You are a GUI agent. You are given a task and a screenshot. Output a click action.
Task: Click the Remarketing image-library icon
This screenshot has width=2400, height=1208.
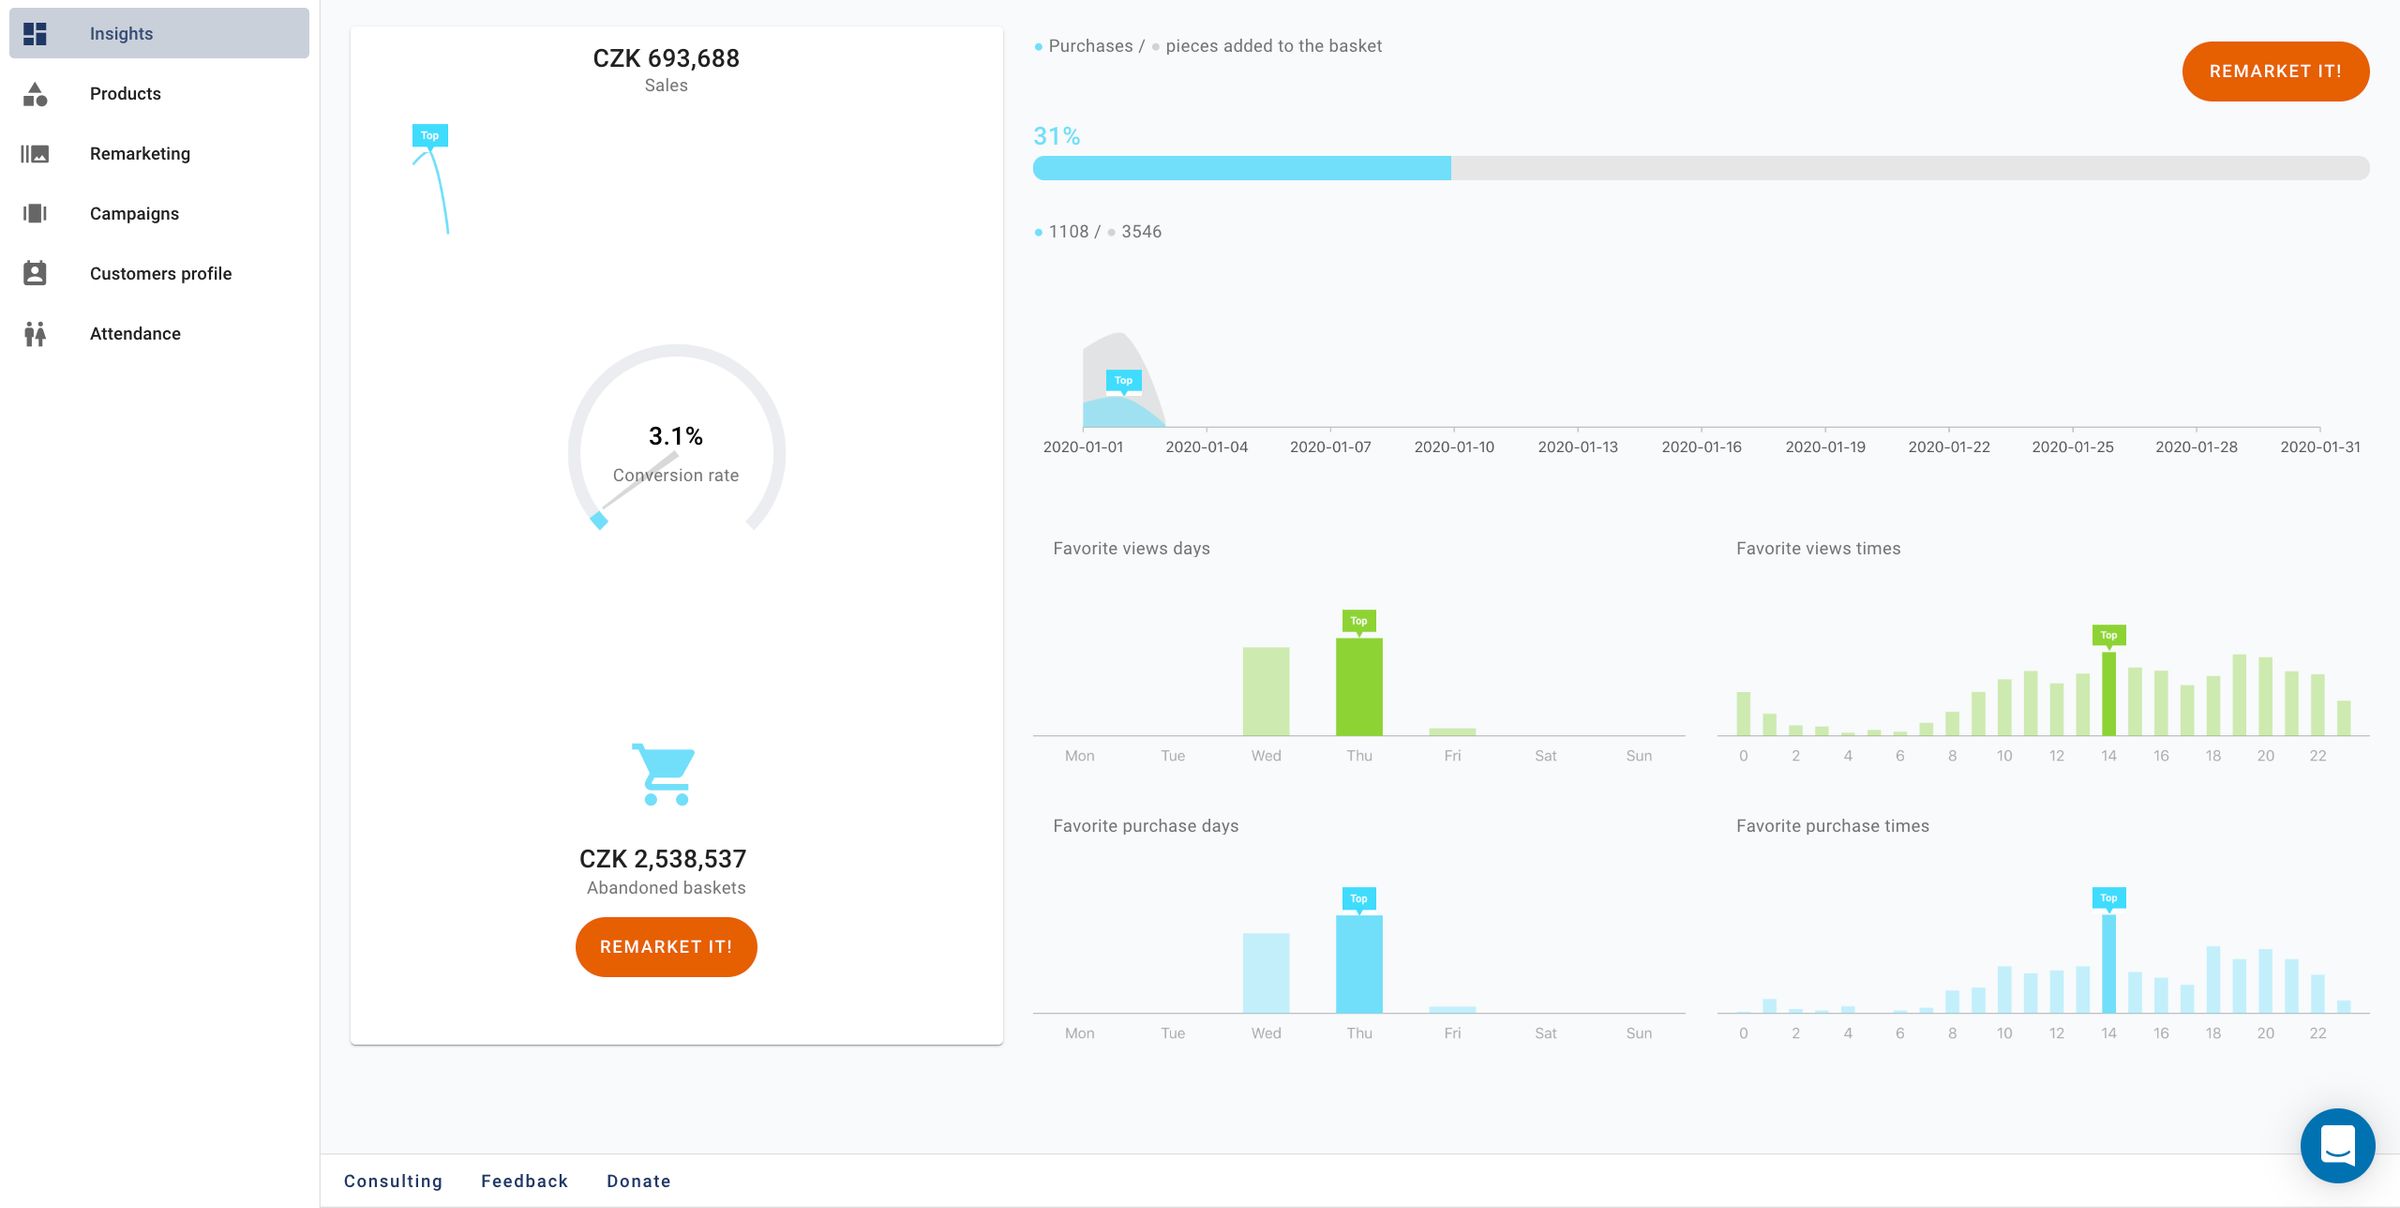coord(35,154)
